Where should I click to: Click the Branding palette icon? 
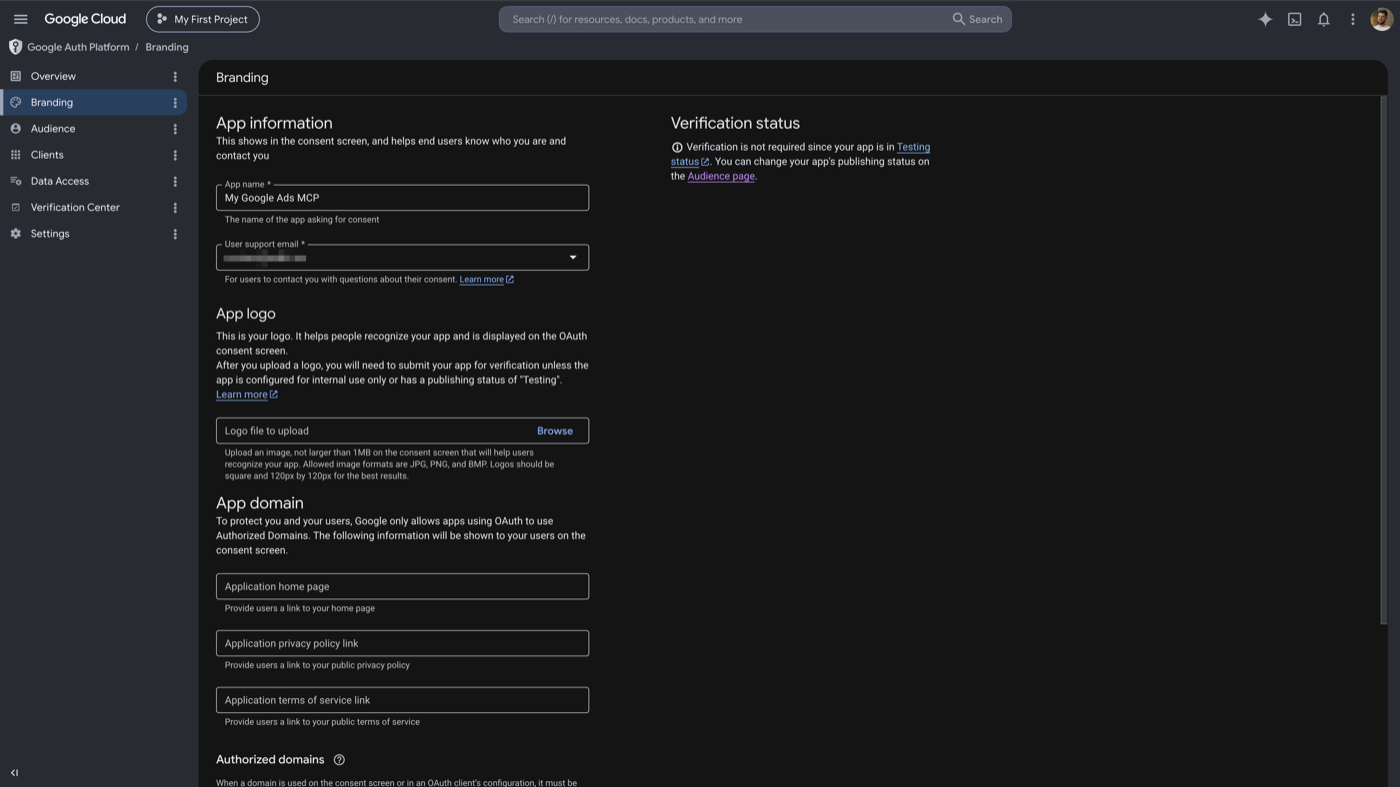tap(15, 102)
